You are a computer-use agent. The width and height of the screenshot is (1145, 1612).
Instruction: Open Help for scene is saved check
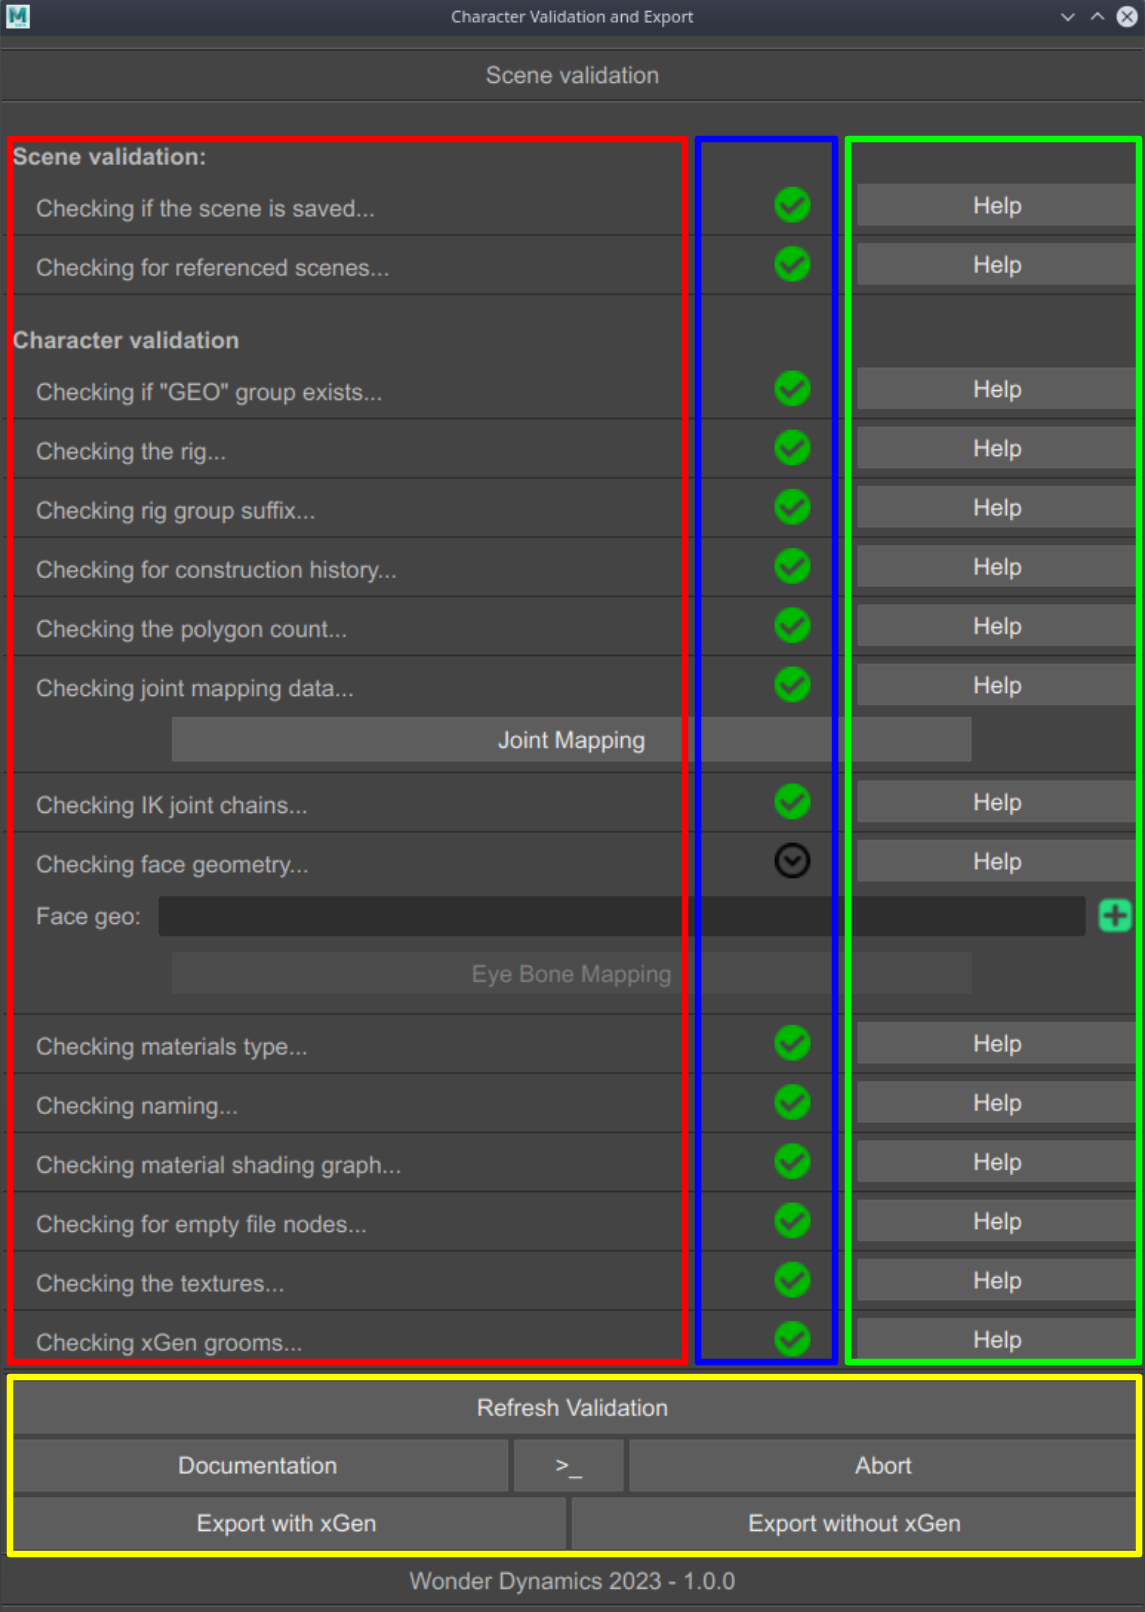pos(996,205)
